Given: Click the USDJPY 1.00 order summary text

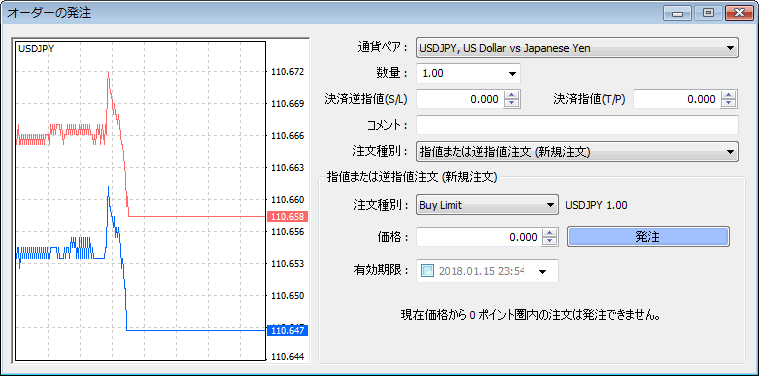Looking at the screenshot, I should (596, 205).
